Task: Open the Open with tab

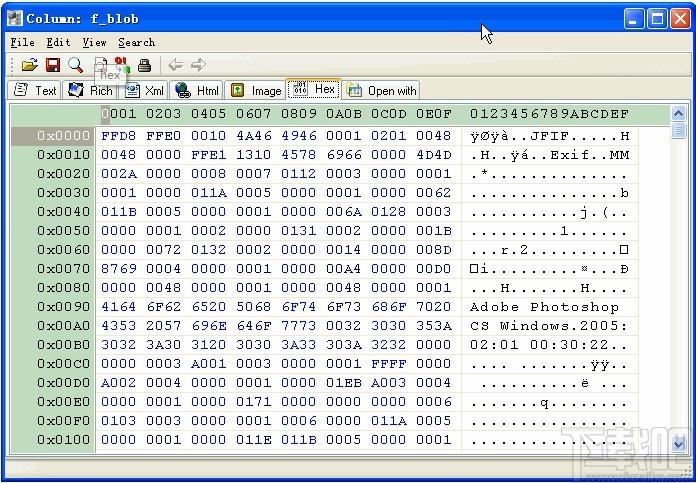Action: point(381,90)
